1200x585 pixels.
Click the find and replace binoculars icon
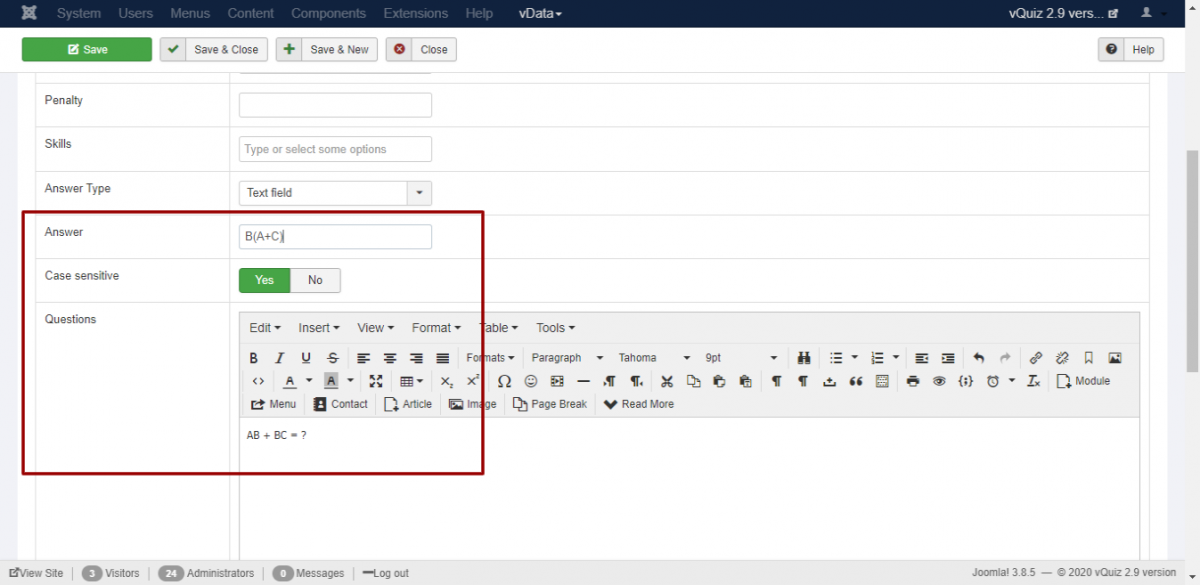(x=803, y=358)
